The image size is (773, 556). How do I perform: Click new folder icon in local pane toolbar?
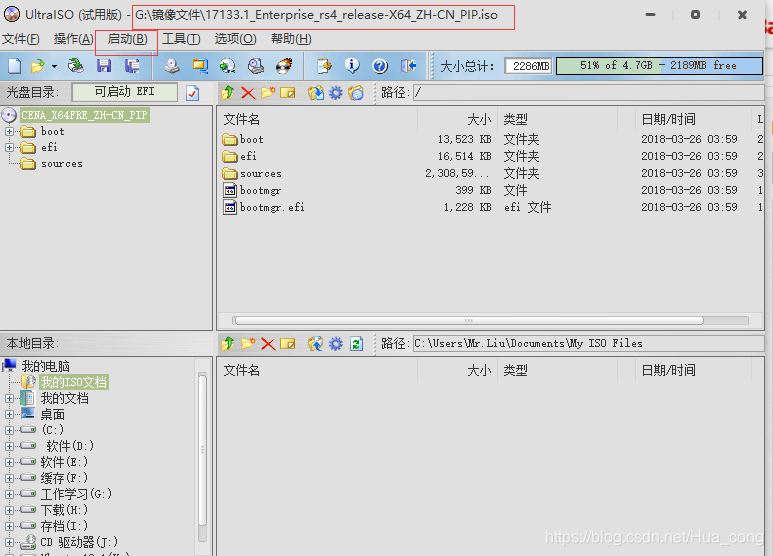248,343
